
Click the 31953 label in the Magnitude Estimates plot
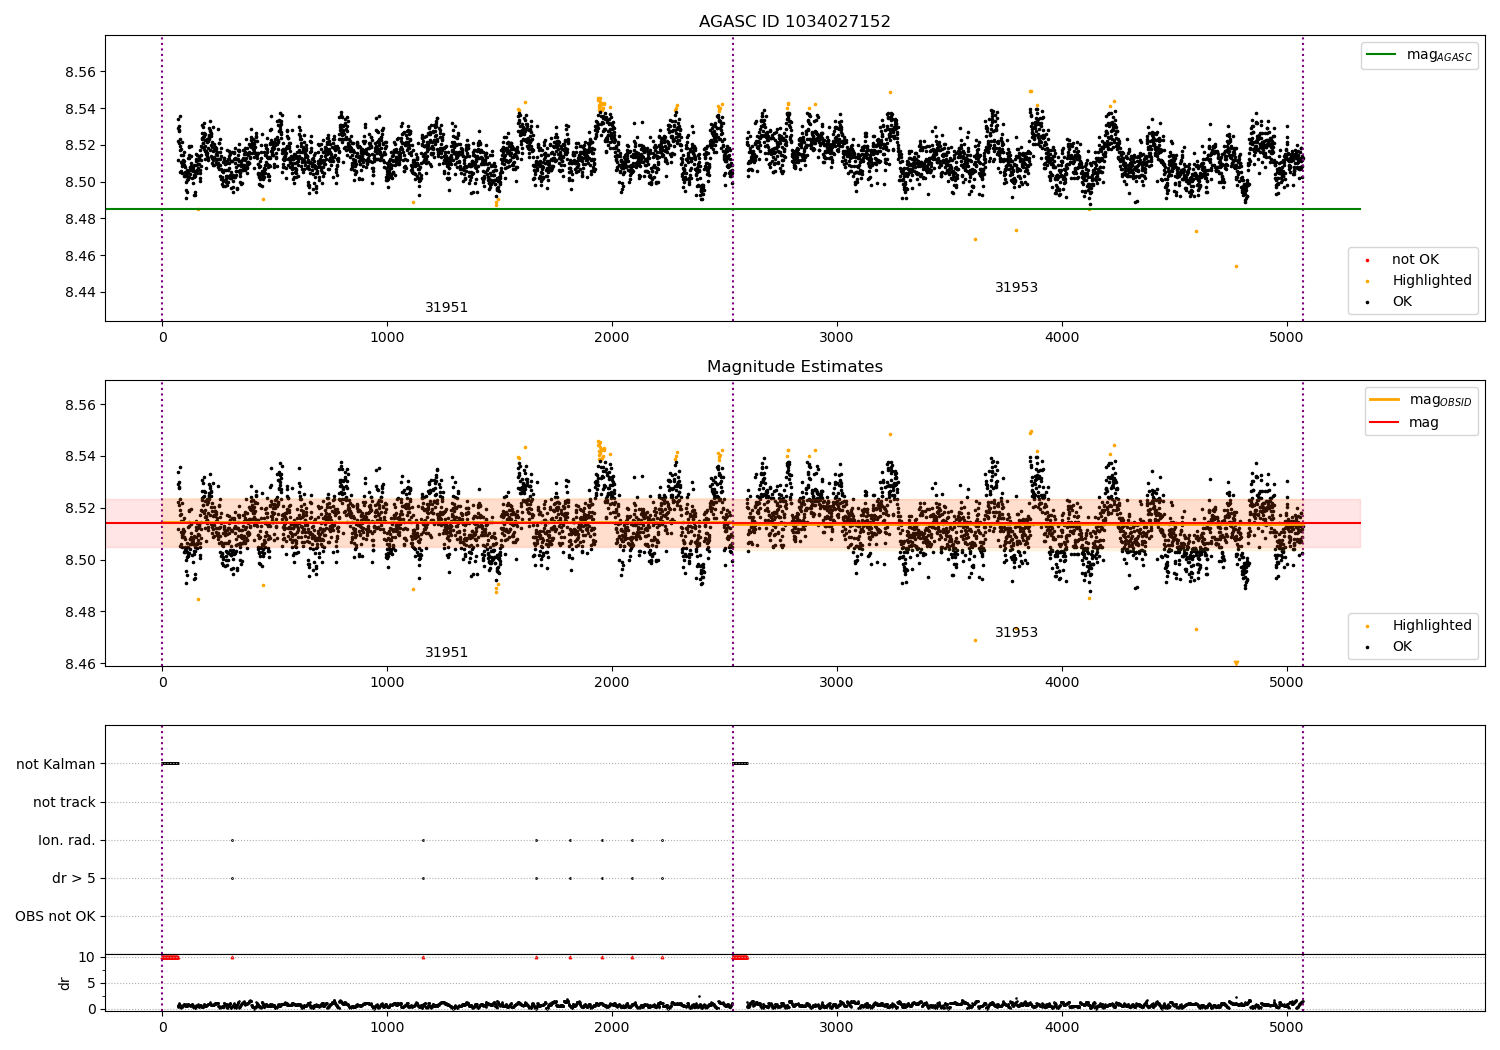click(x=1016, y=633)
